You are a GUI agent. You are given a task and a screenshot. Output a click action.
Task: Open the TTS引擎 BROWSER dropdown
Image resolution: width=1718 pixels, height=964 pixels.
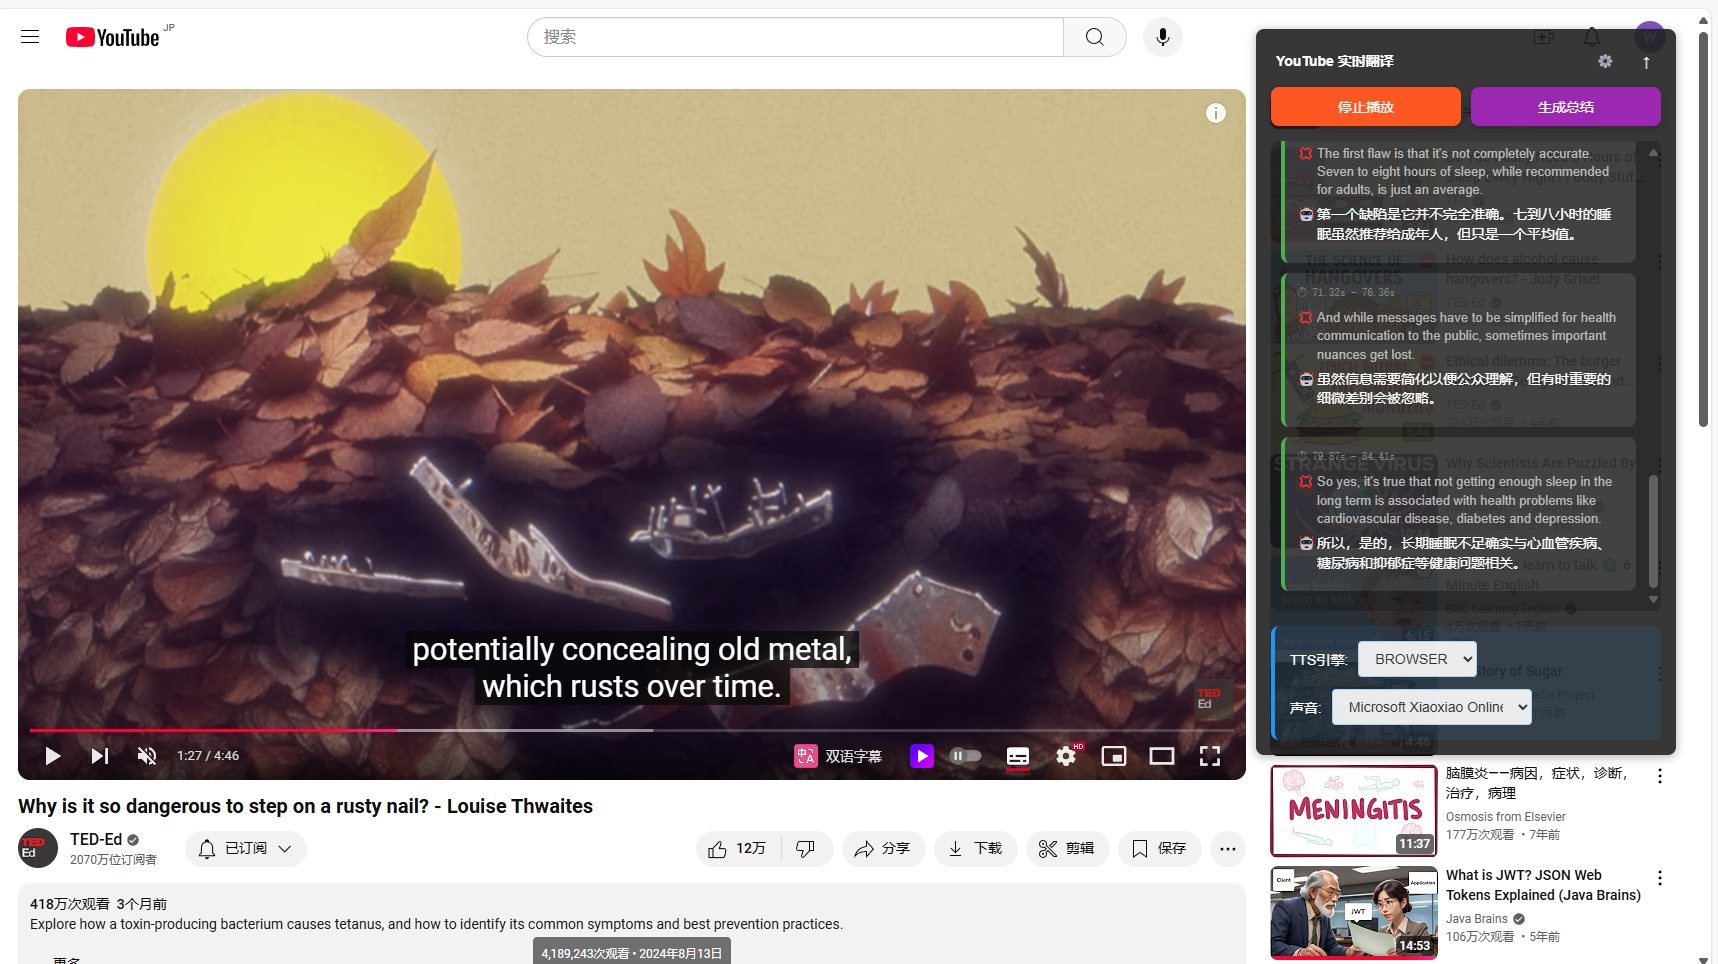[x=1417, y=659]
